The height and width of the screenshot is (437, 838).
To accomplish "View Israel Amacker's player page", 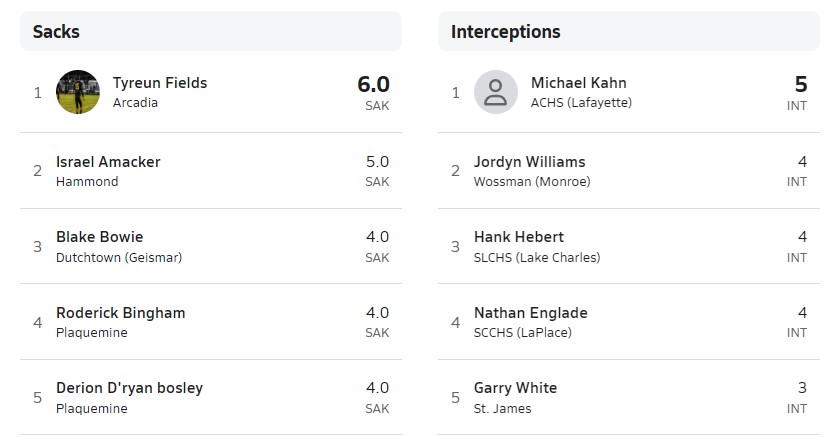I will (x=108, y=162).
